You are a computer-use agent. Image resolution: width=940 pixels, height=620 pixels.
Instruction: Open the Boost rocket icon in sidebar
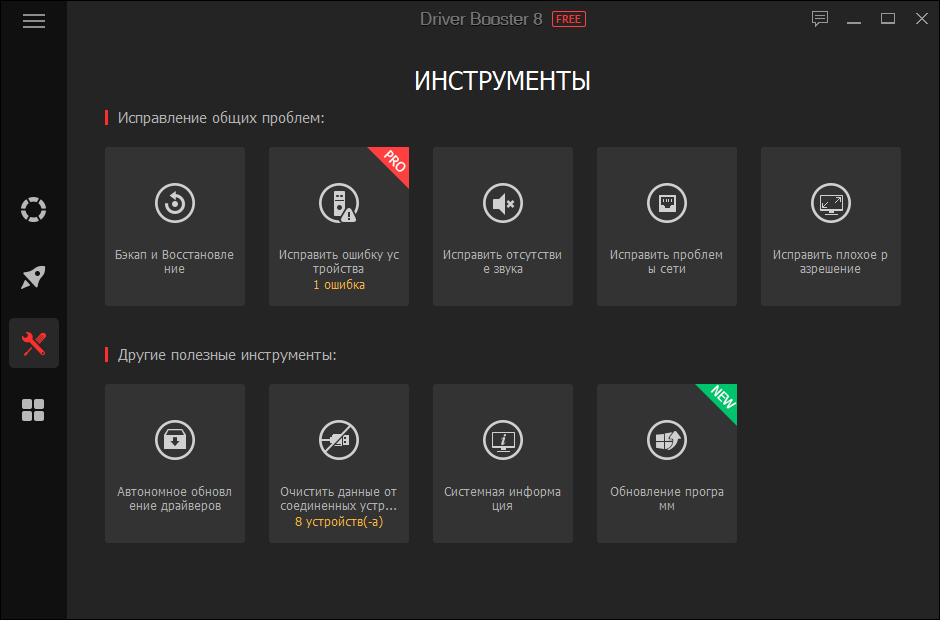[34, 276]
